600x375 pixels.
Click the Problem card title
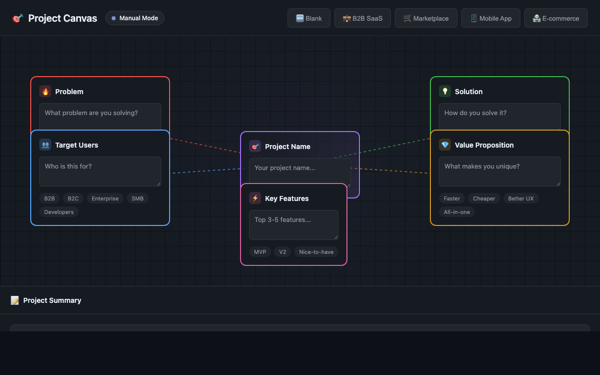click(x=69, y=91)
